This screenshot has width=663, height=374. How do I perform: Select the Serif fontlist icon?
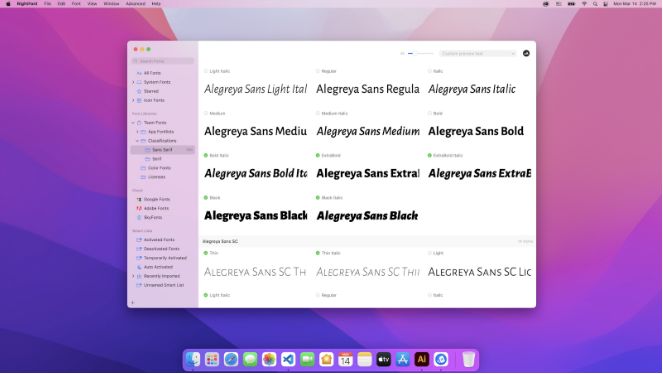click(x=148, y=159)
